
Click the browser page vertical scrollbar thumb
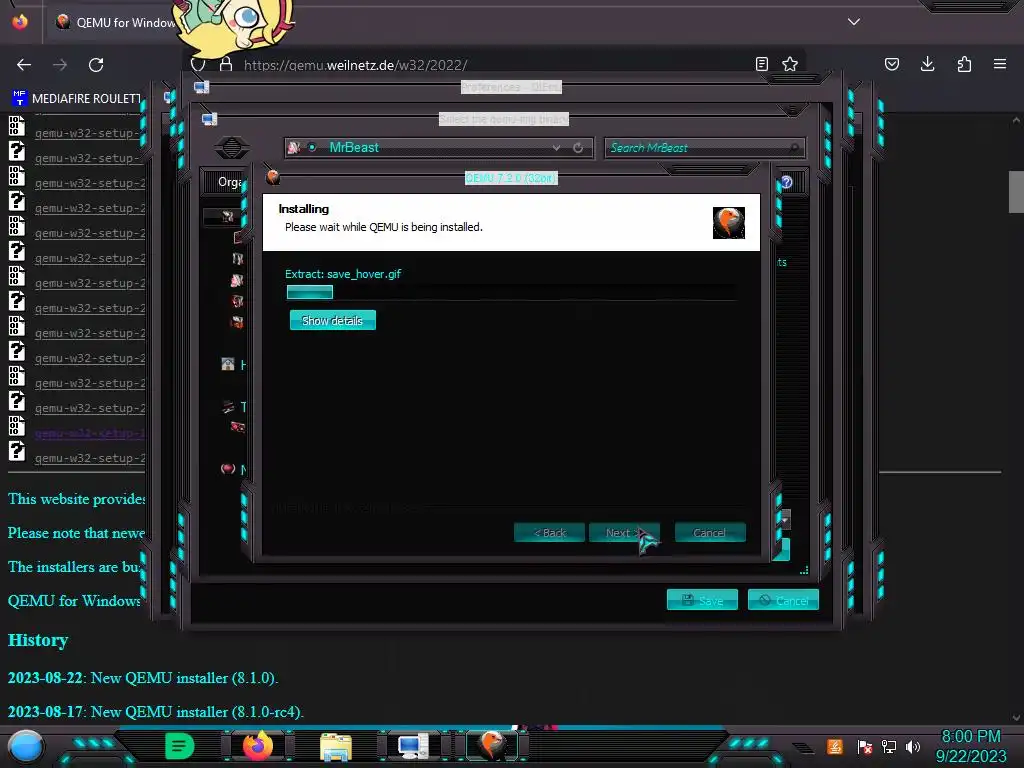(1016, 191)
